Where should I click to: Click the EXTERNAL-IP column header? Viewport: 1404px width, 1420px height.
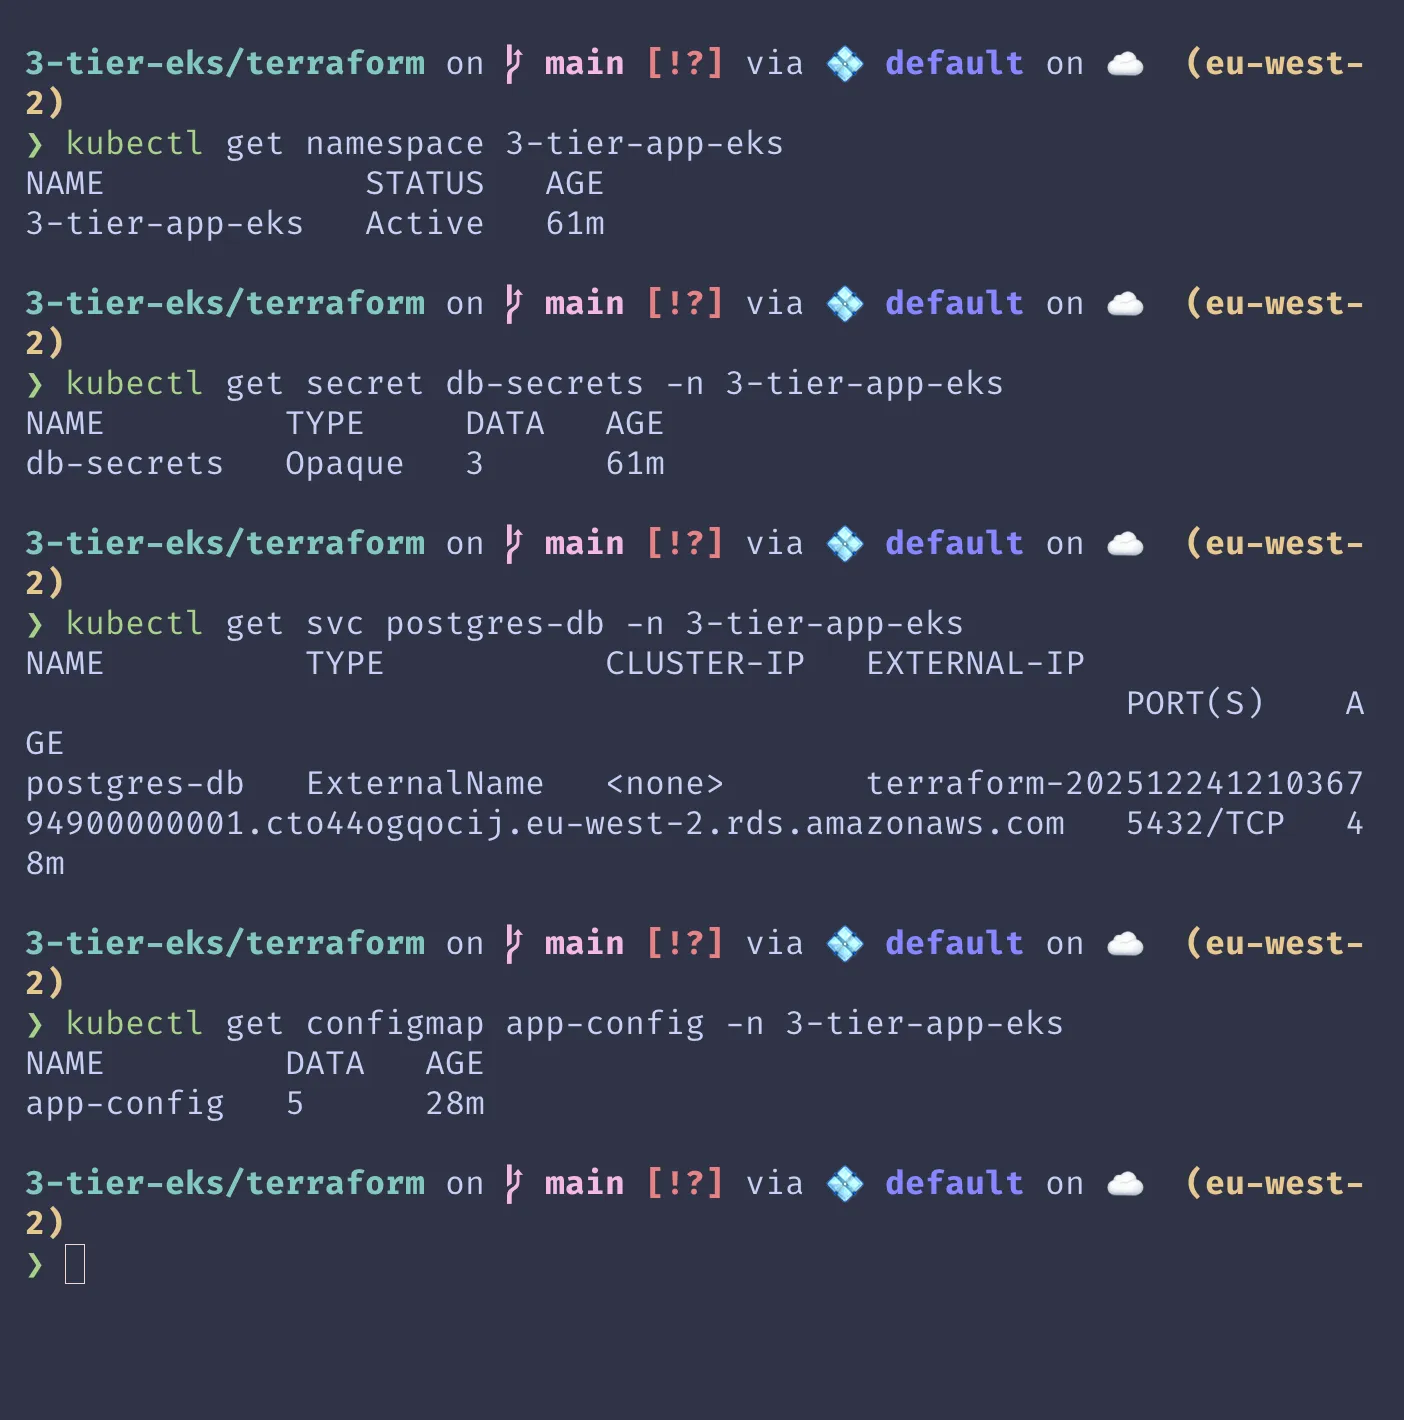coord(975,664)
